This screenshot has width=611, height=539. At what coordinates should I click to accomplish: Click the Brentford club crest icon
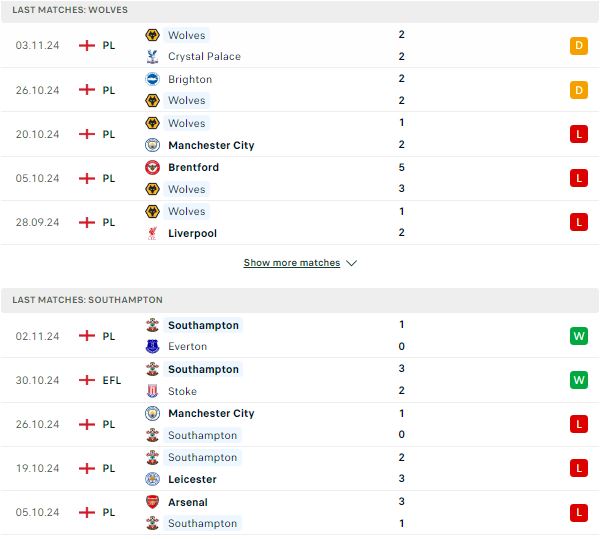(x=152, y=168)
